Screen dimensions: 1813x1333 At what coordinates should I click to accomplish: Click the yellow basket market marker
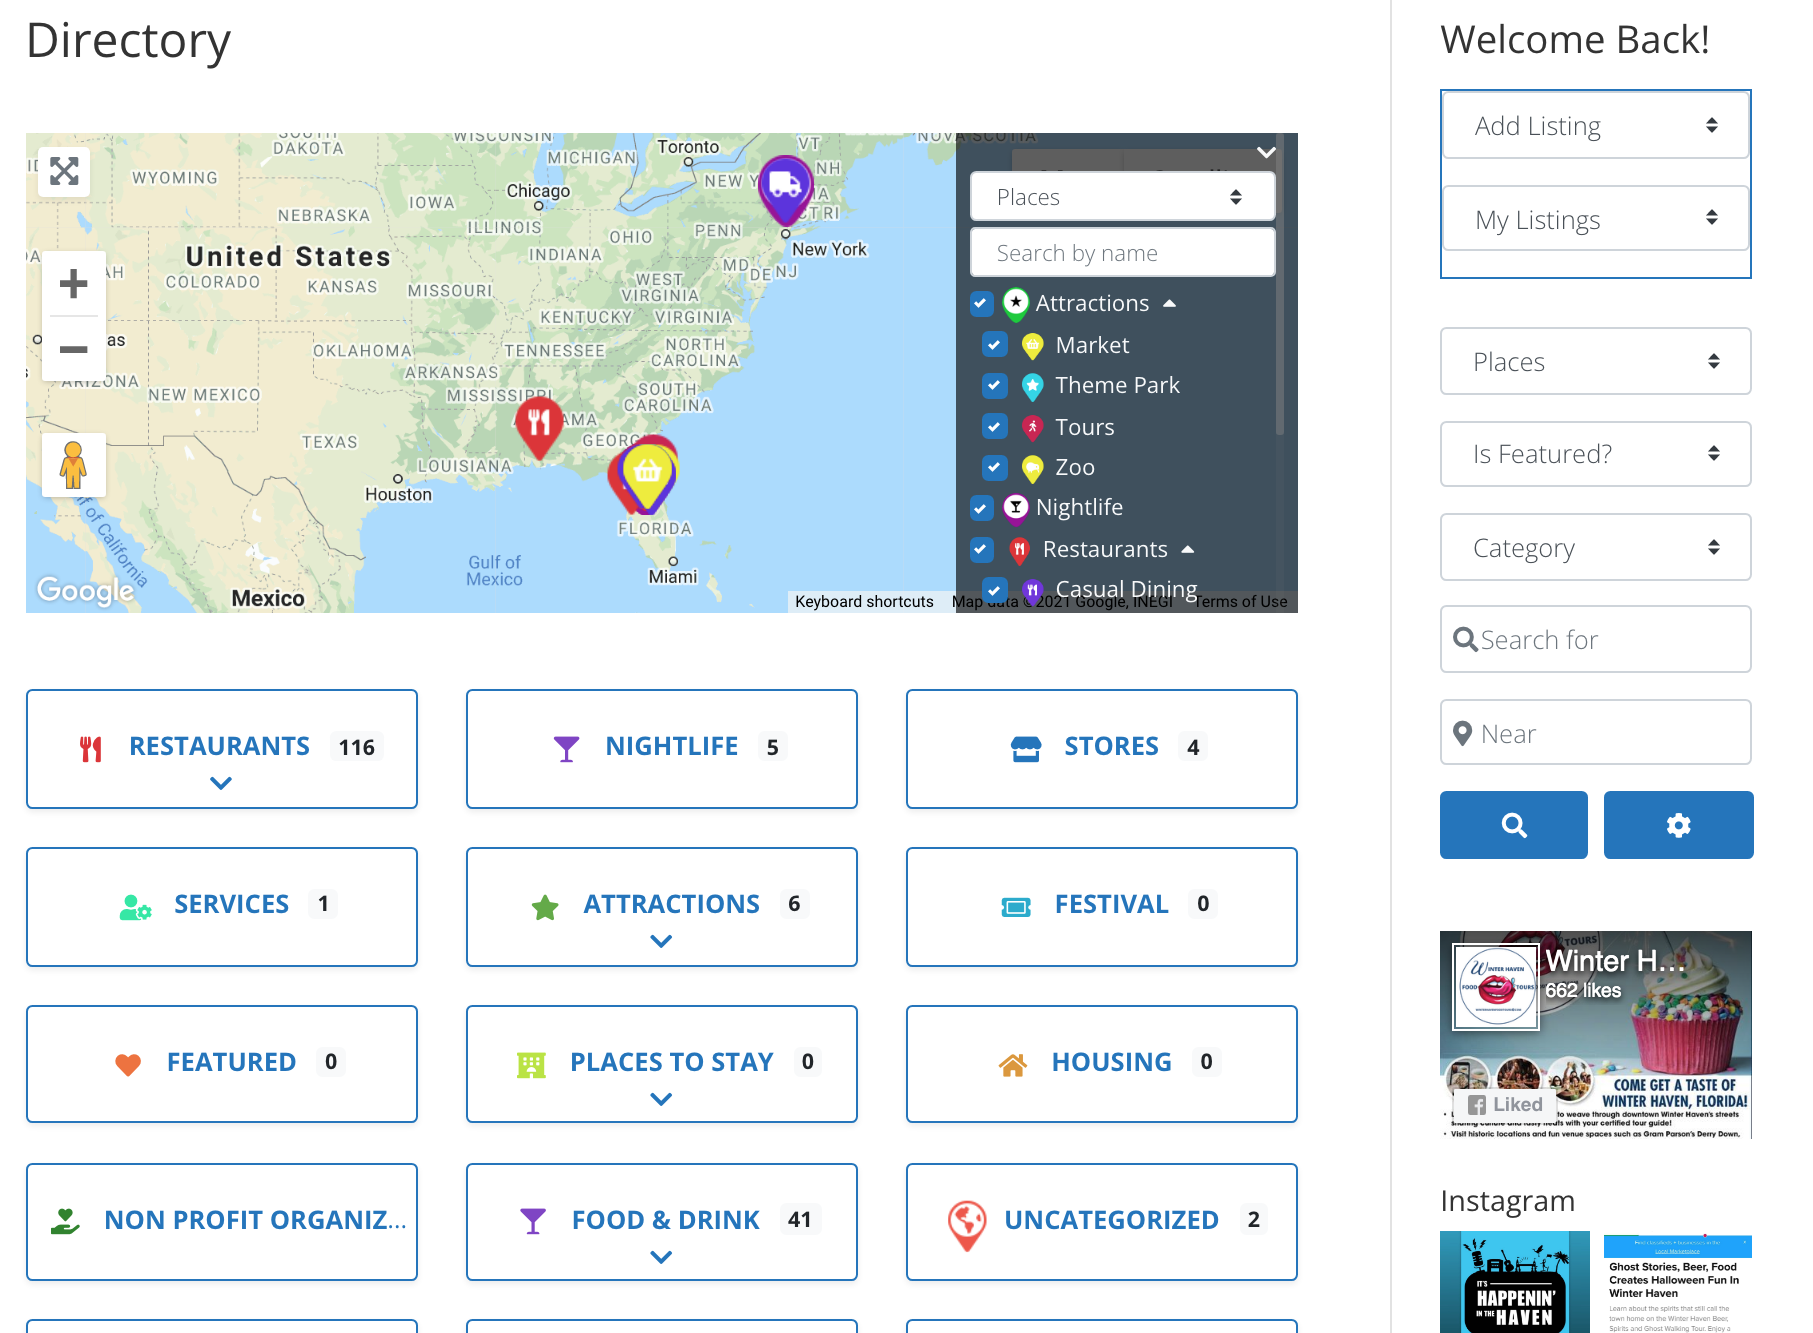click(x=648, y=472)
